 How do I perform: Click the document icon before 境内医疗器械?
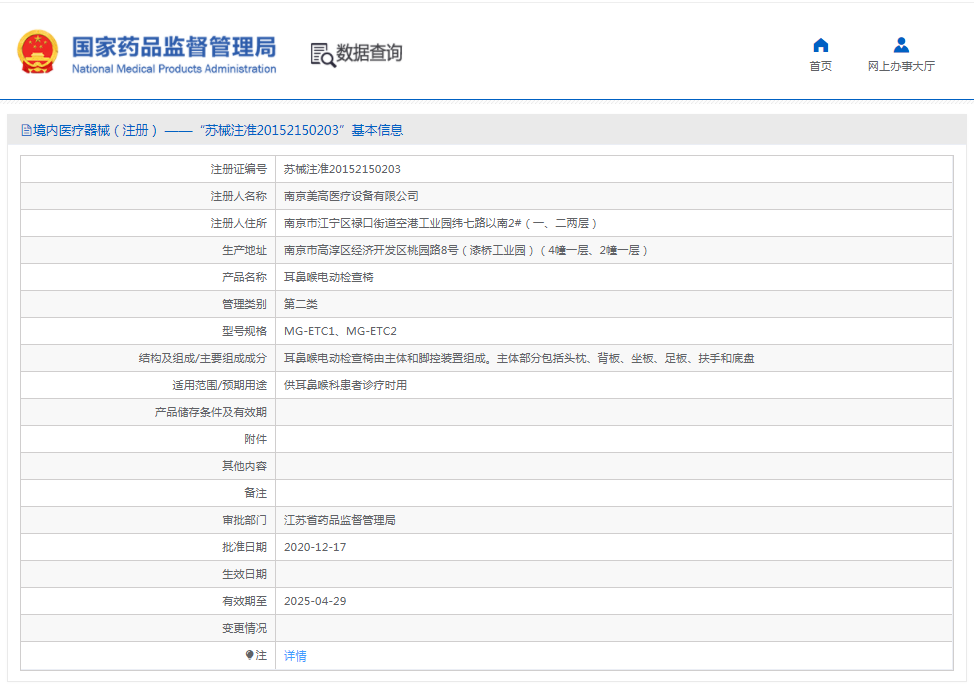click(x=26, y=130)
